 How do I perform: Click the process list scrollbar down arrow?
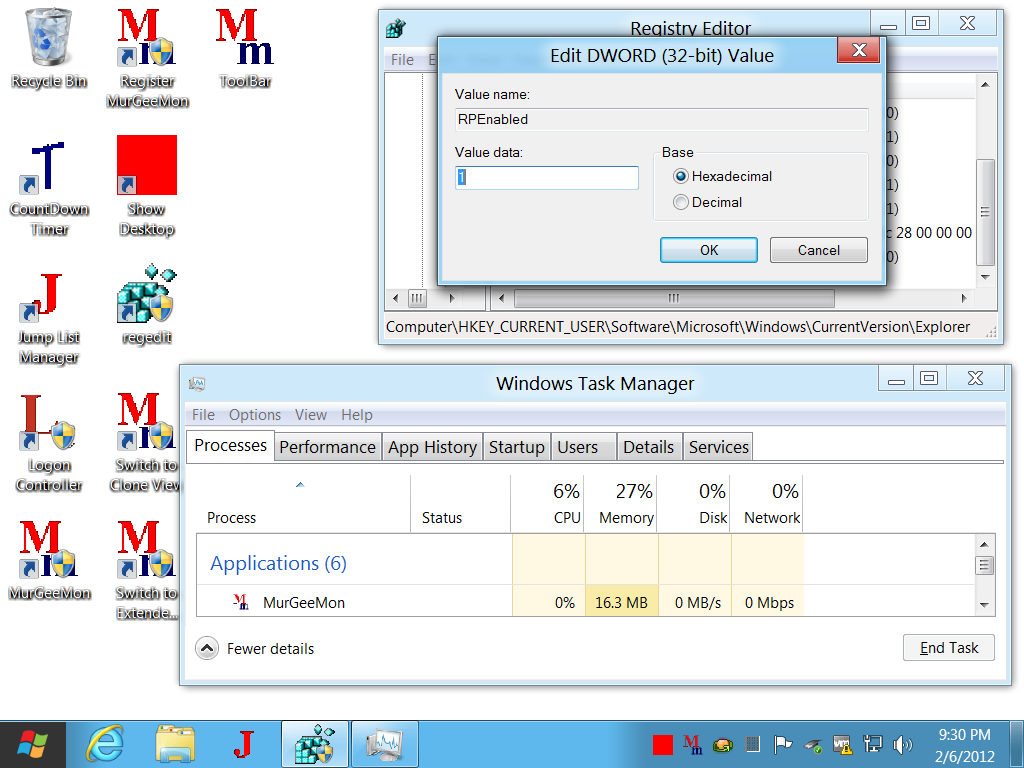(984, 605)
